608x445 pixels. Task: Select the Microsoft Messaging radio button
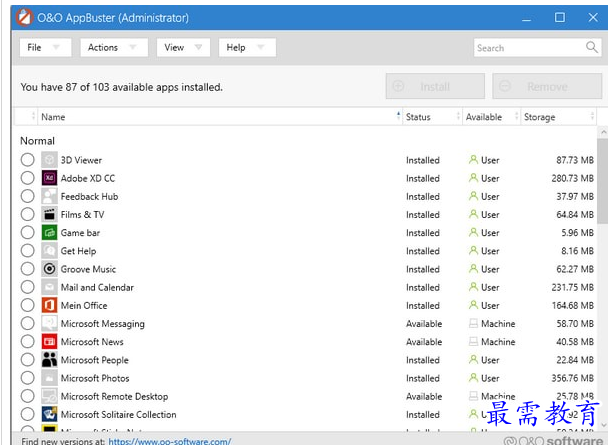tap(28, 323)
